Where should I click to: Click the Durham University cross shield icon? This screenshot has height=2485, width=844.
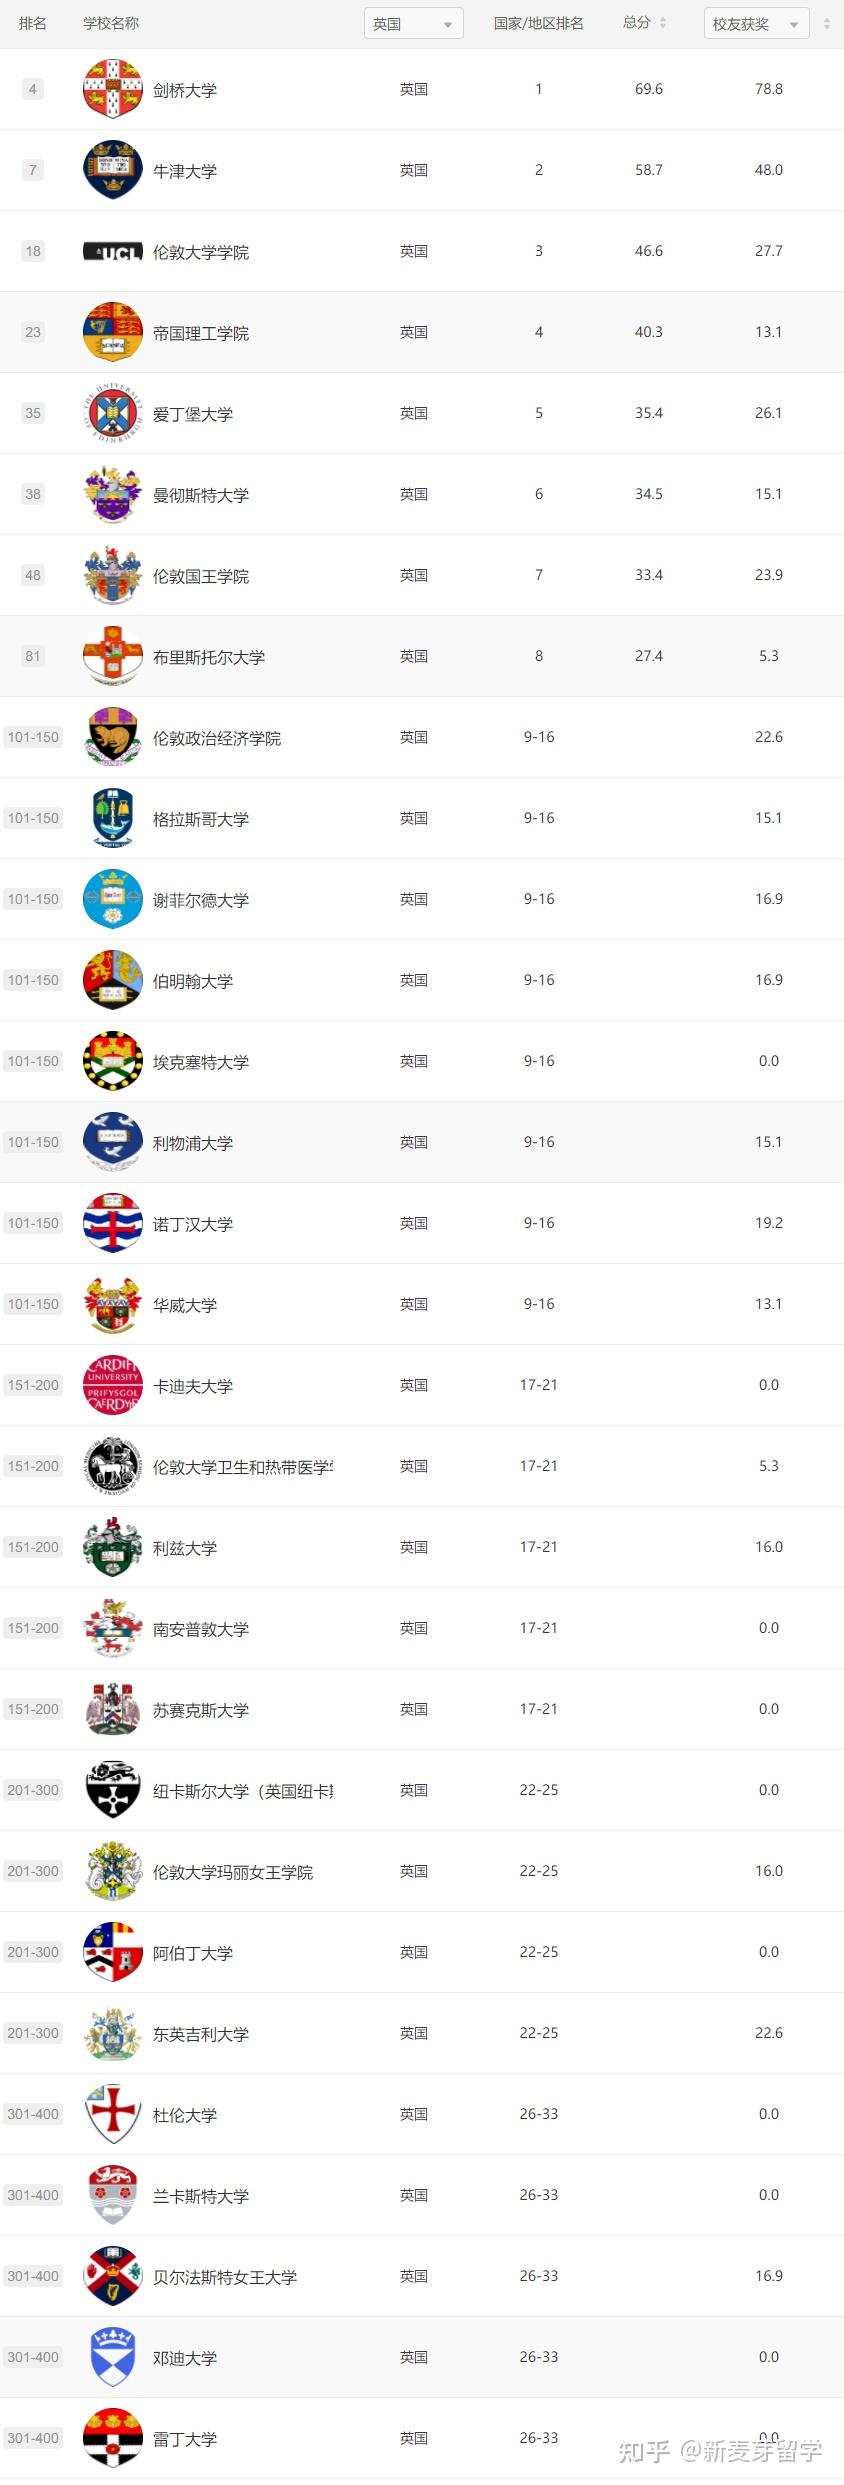click(x=112, y=2115)
